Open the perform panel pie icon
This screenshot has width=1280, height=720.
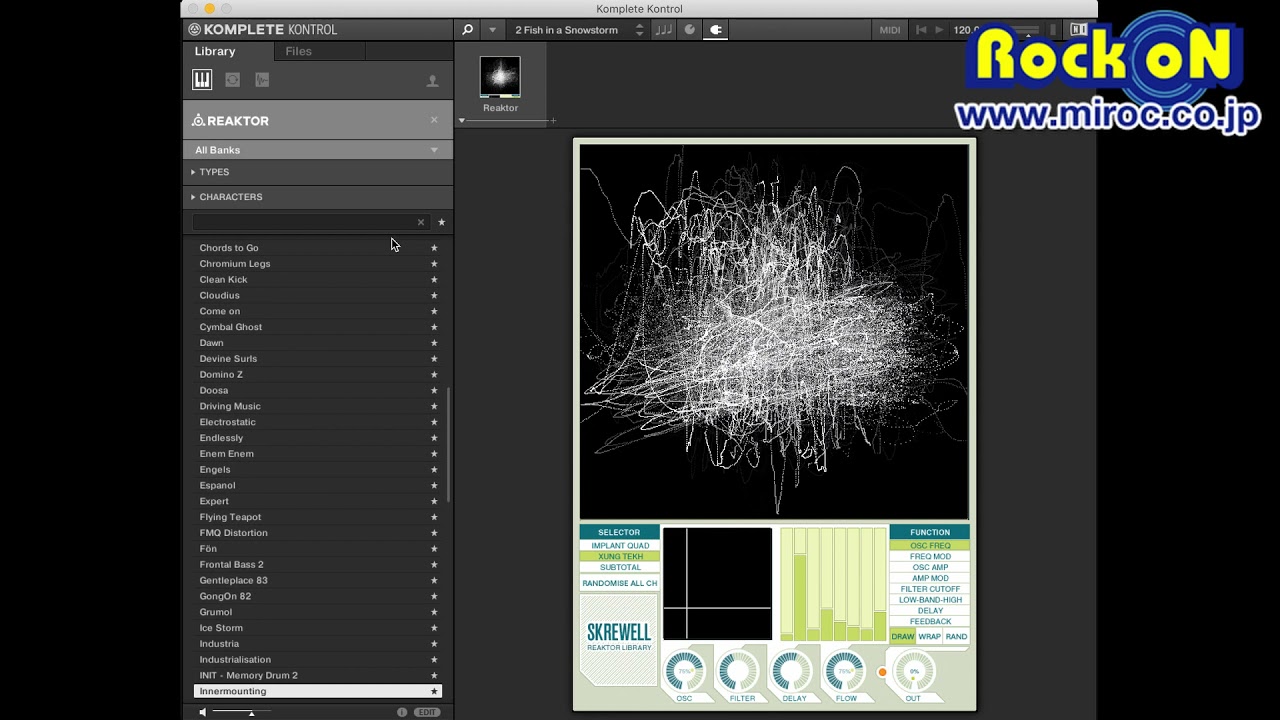(689, 30)
